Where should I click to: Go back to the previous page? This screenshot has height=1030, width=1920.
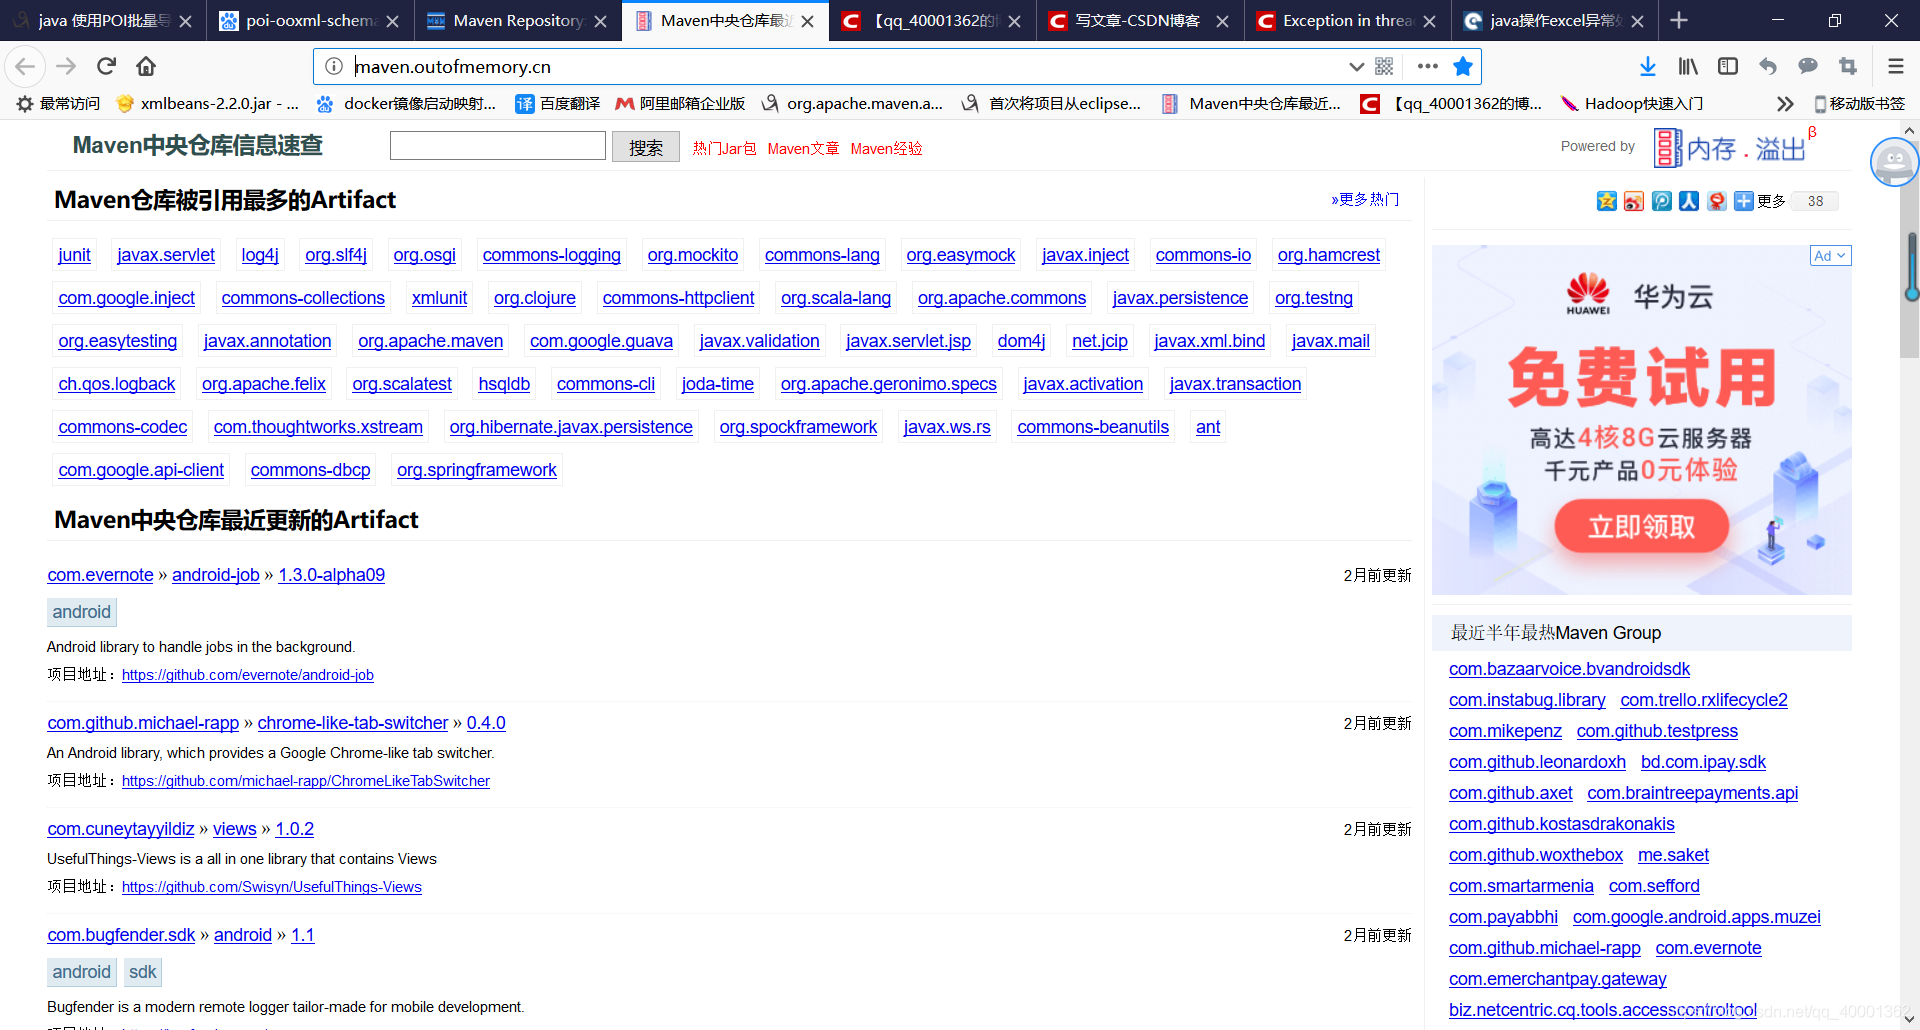(25, 66)
